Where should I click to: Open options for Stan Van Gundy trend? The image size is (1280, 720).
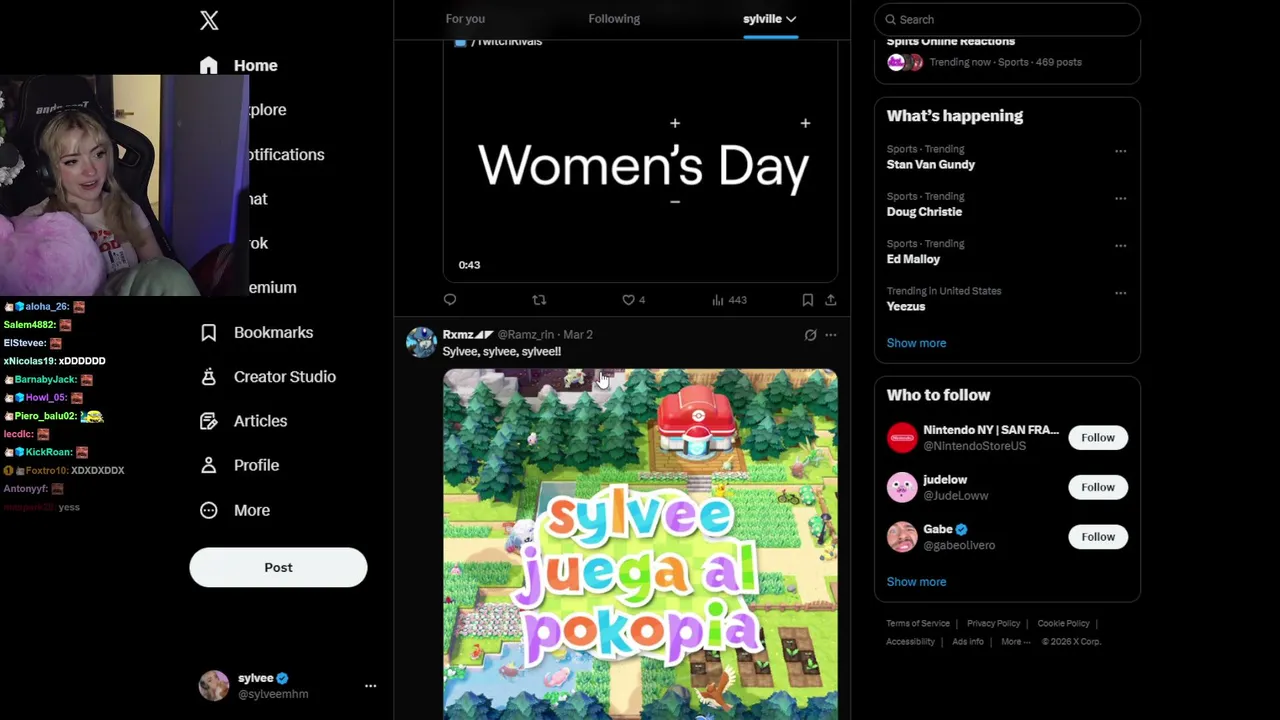tap(1120, 151)
